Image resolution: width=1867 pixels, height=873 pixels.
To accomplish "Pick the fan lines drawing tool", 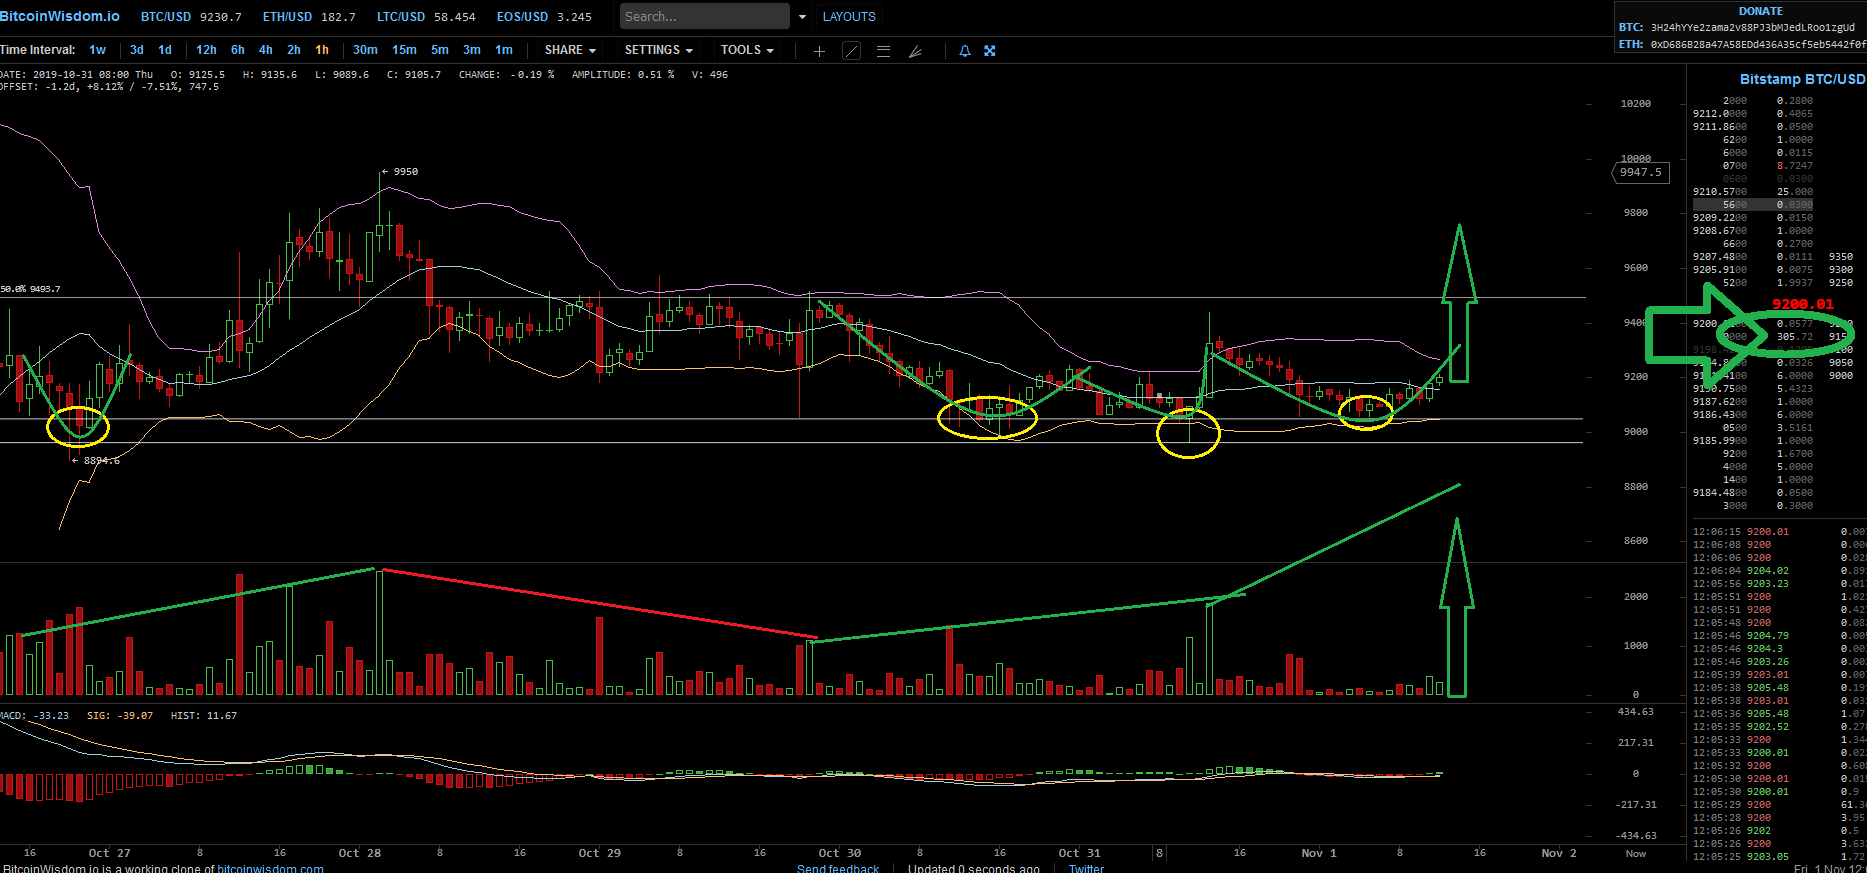I will click(x=915, y=51).
